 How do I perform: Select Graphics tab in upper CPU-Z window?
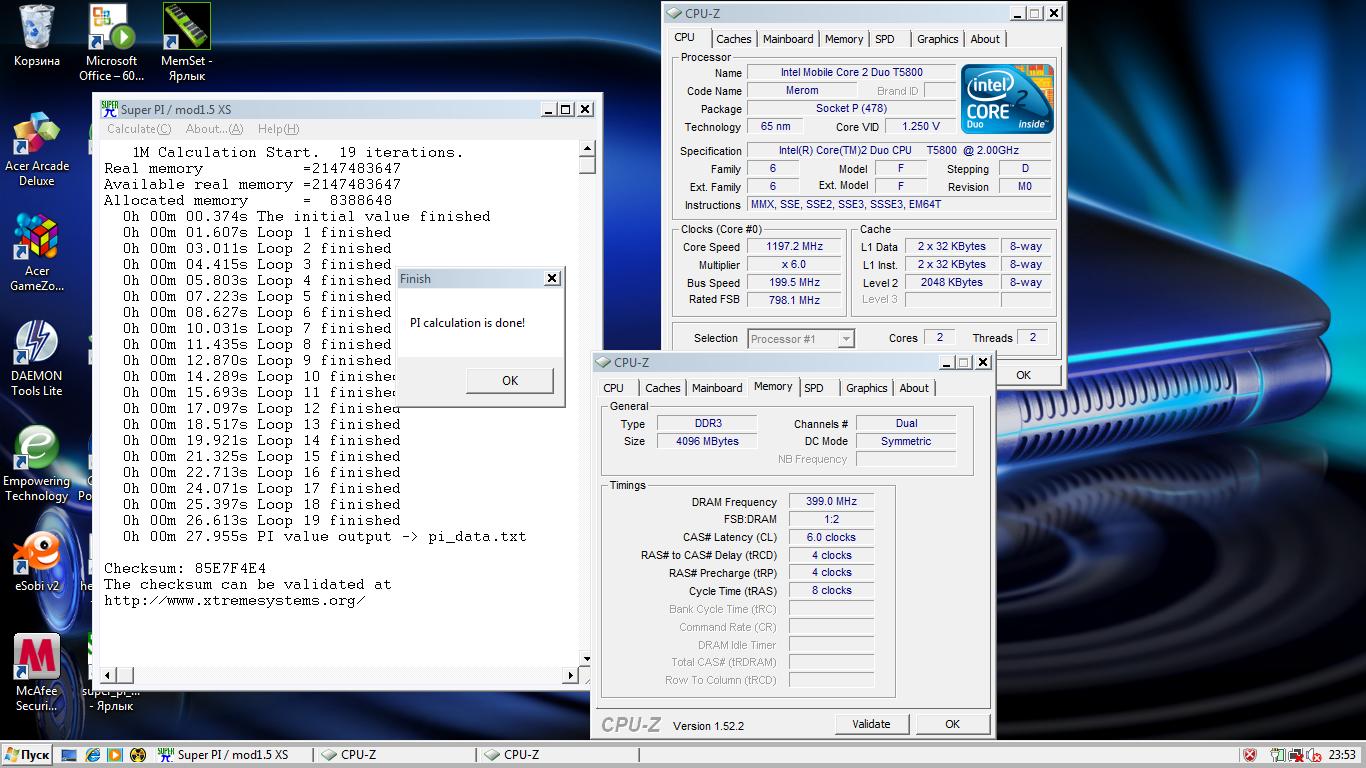click(x=938, y=39)
